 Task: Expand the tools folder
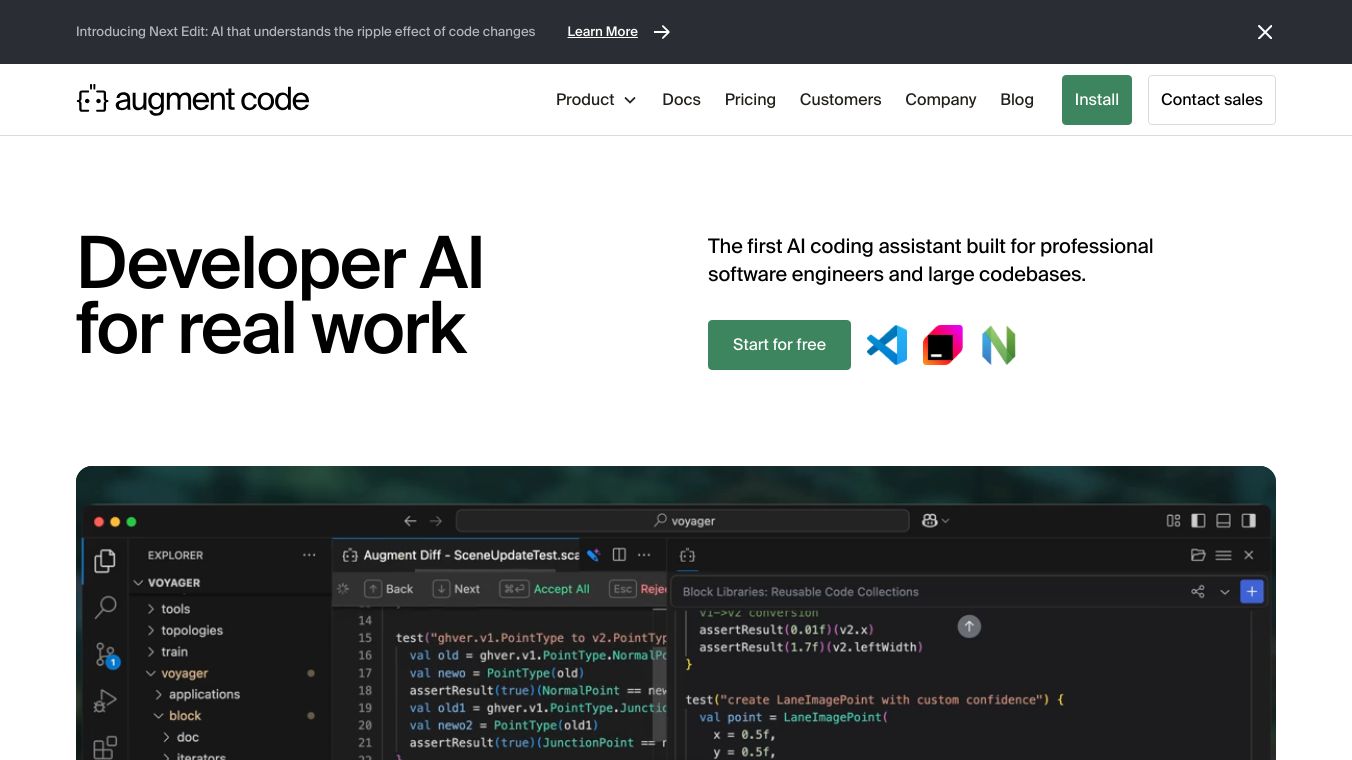168,609
